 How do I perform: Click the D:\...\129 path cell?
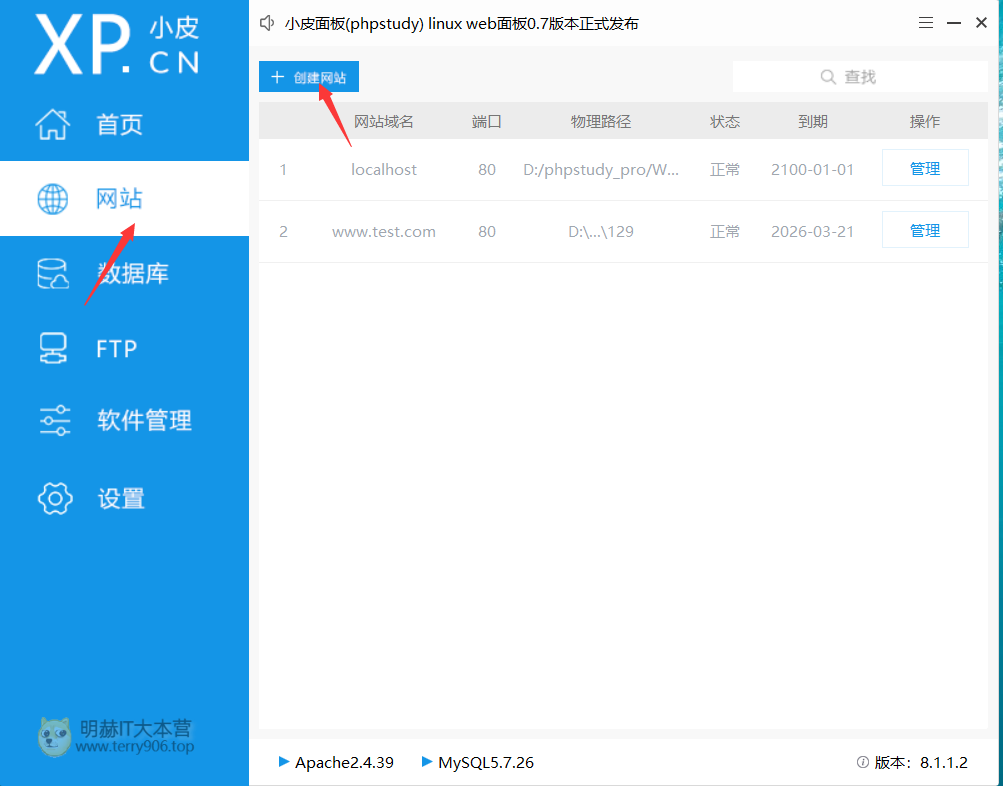[x=601, y=232]
